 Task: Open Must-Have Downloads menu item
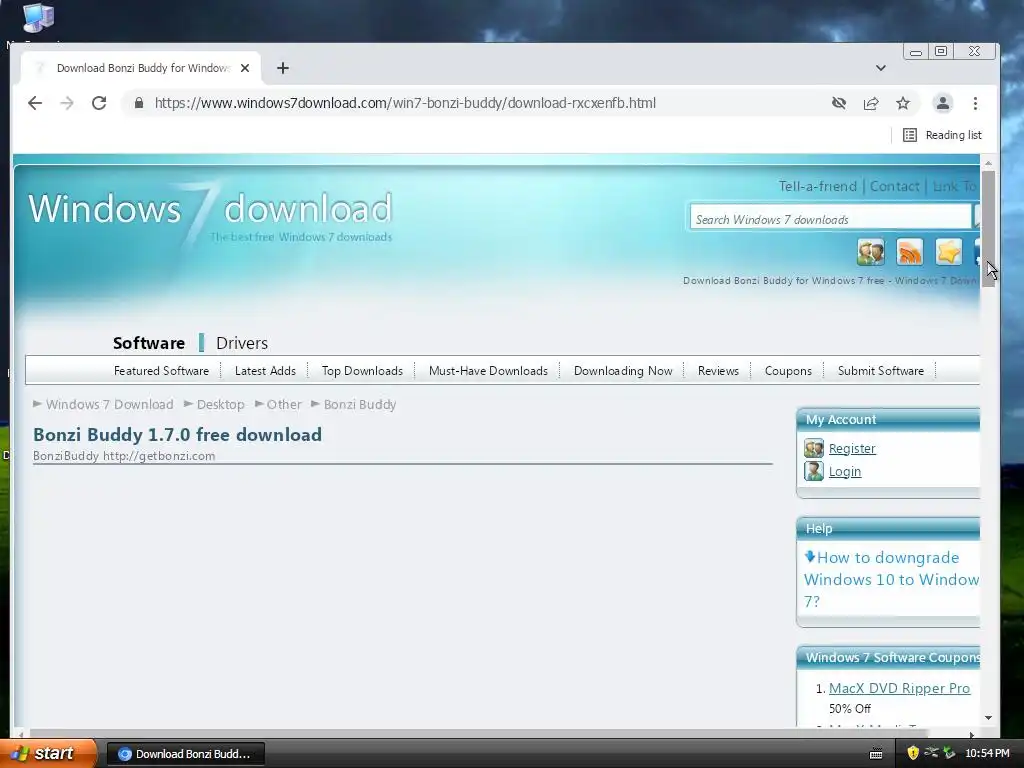coord(488,371)
